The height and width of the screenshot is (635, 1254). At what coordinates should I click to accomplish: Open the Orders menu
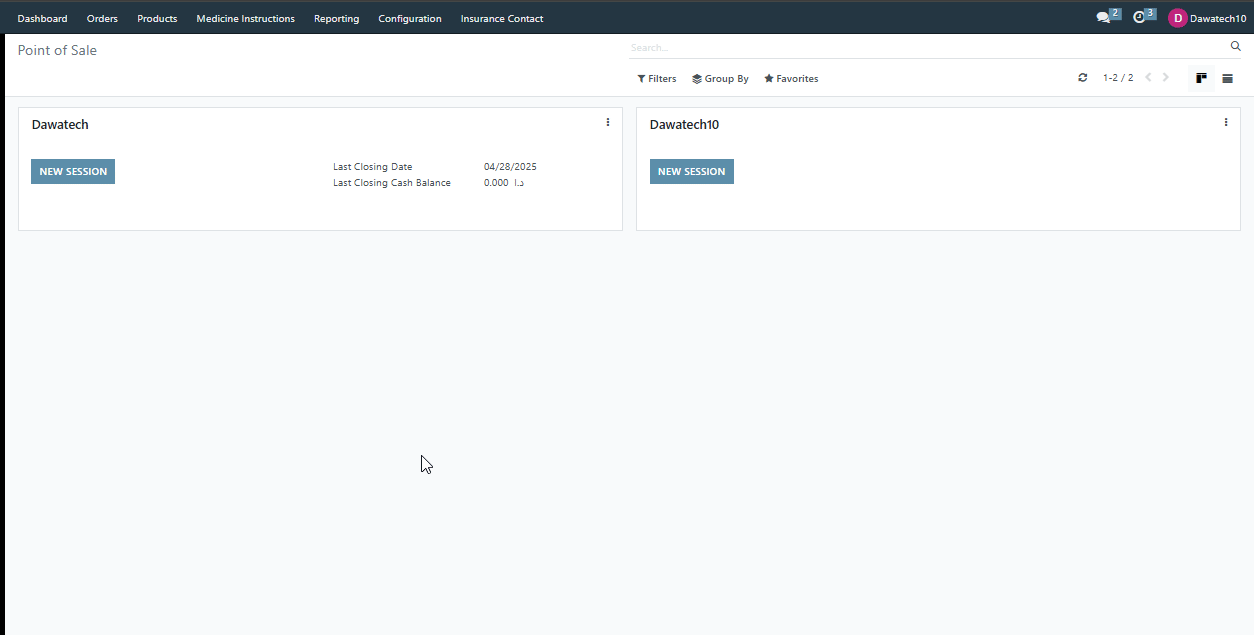point(102,18)
